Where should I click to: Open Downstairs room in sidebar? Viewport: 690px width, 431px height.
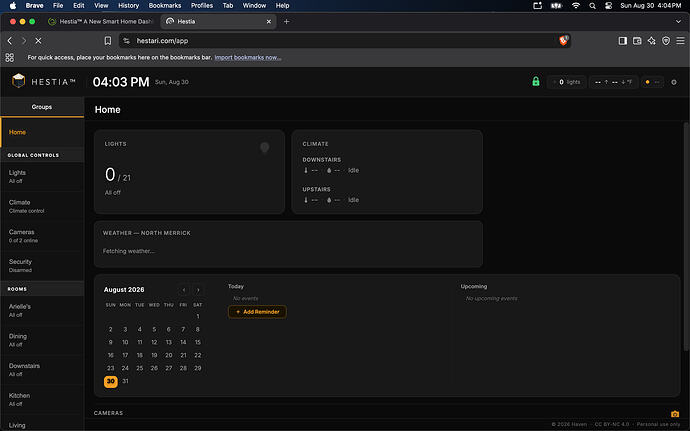coord(42,369)
